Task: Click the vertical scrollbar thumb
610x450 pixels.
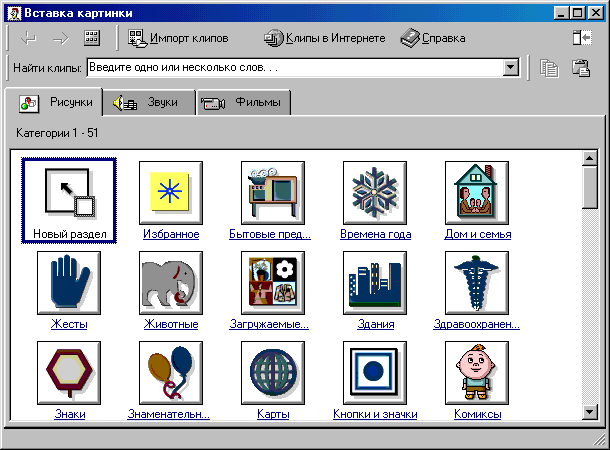Action: tap(590, 187)
